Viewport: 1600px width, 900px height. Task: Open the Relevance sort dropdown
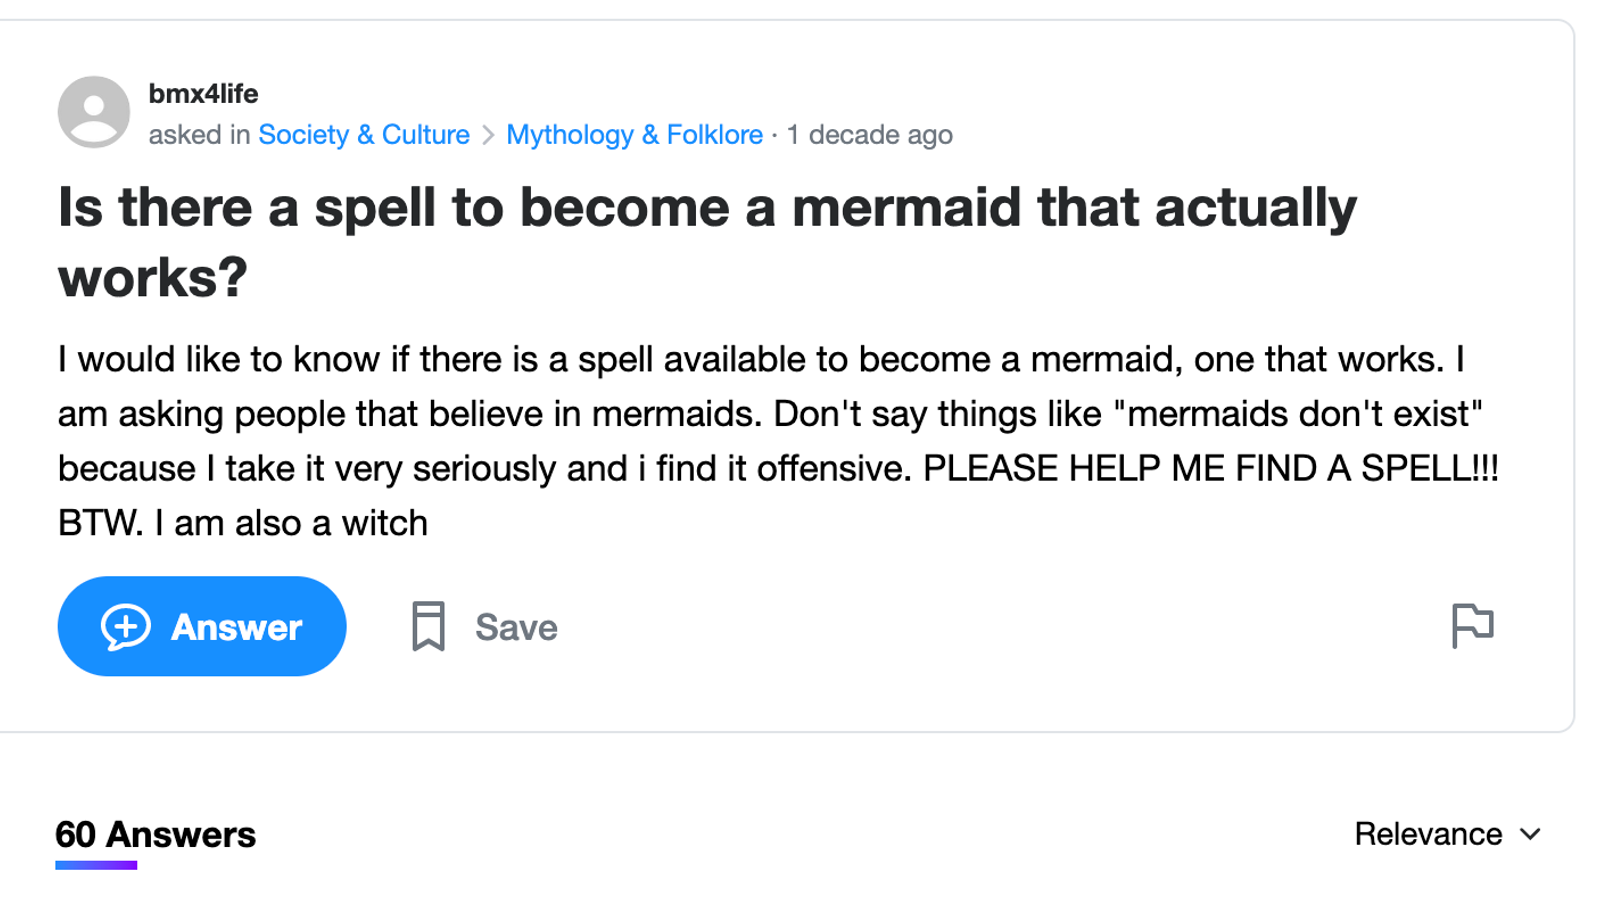(1440, 834)
